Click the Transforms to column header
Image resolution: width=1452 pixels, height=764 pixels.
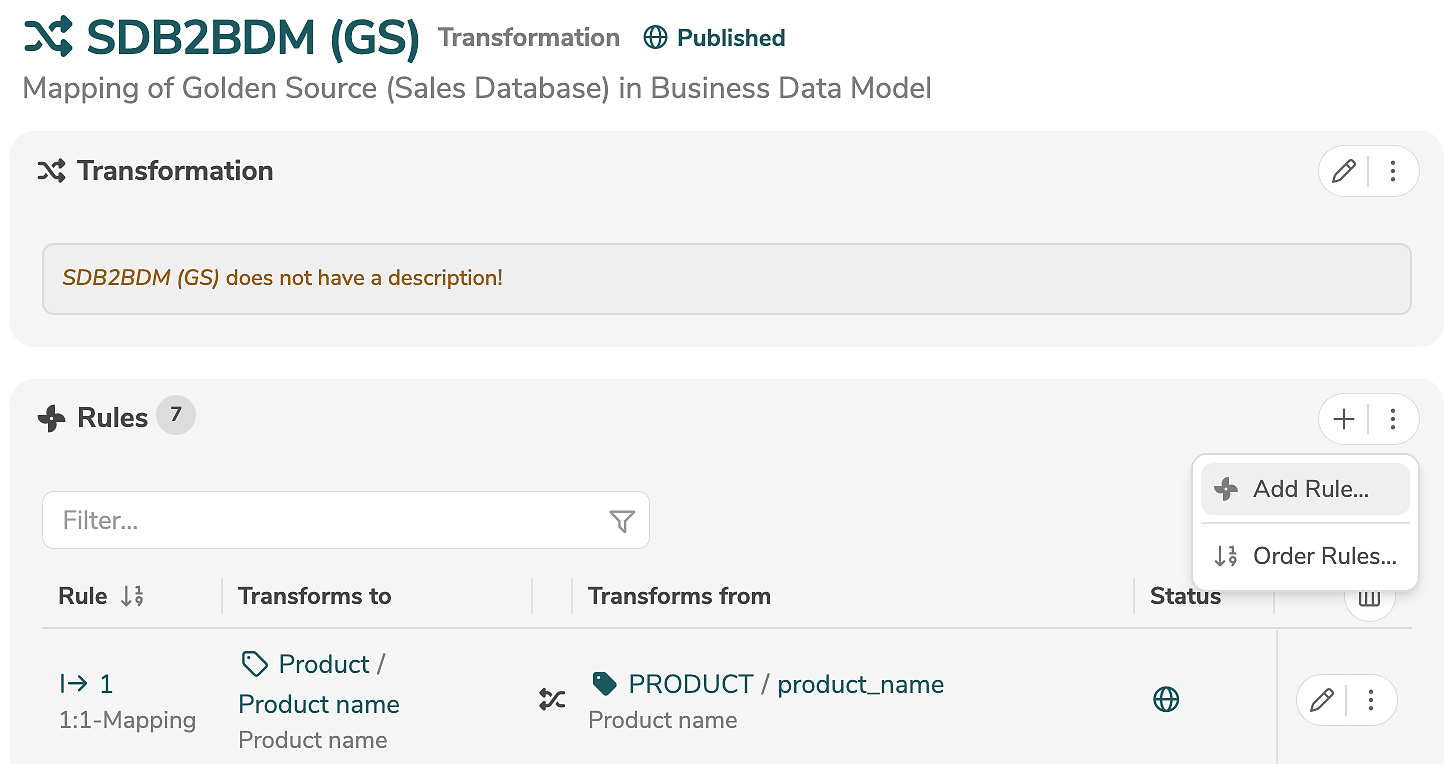tap(314, 597)
